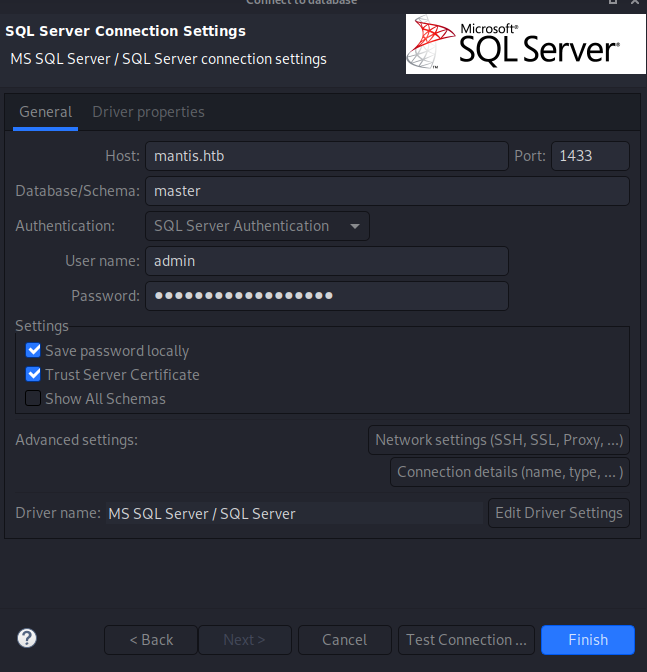Click the User name field with admin
Image resolution: width=647 pixels, height=672 pixels.
coord(326,261)
